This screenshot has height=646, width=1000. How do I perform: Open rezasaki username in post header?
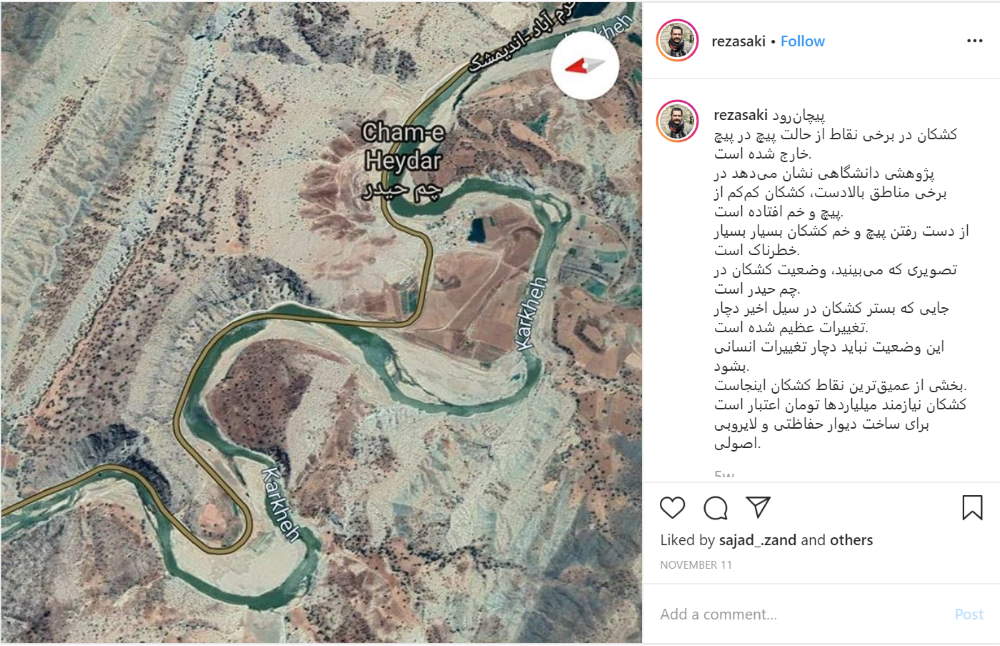(739, 41)
